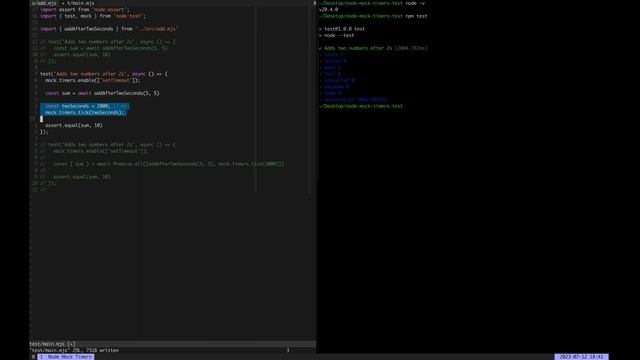Place cursor on the active assert.equal(sum, 10) line

coord(74,125)
